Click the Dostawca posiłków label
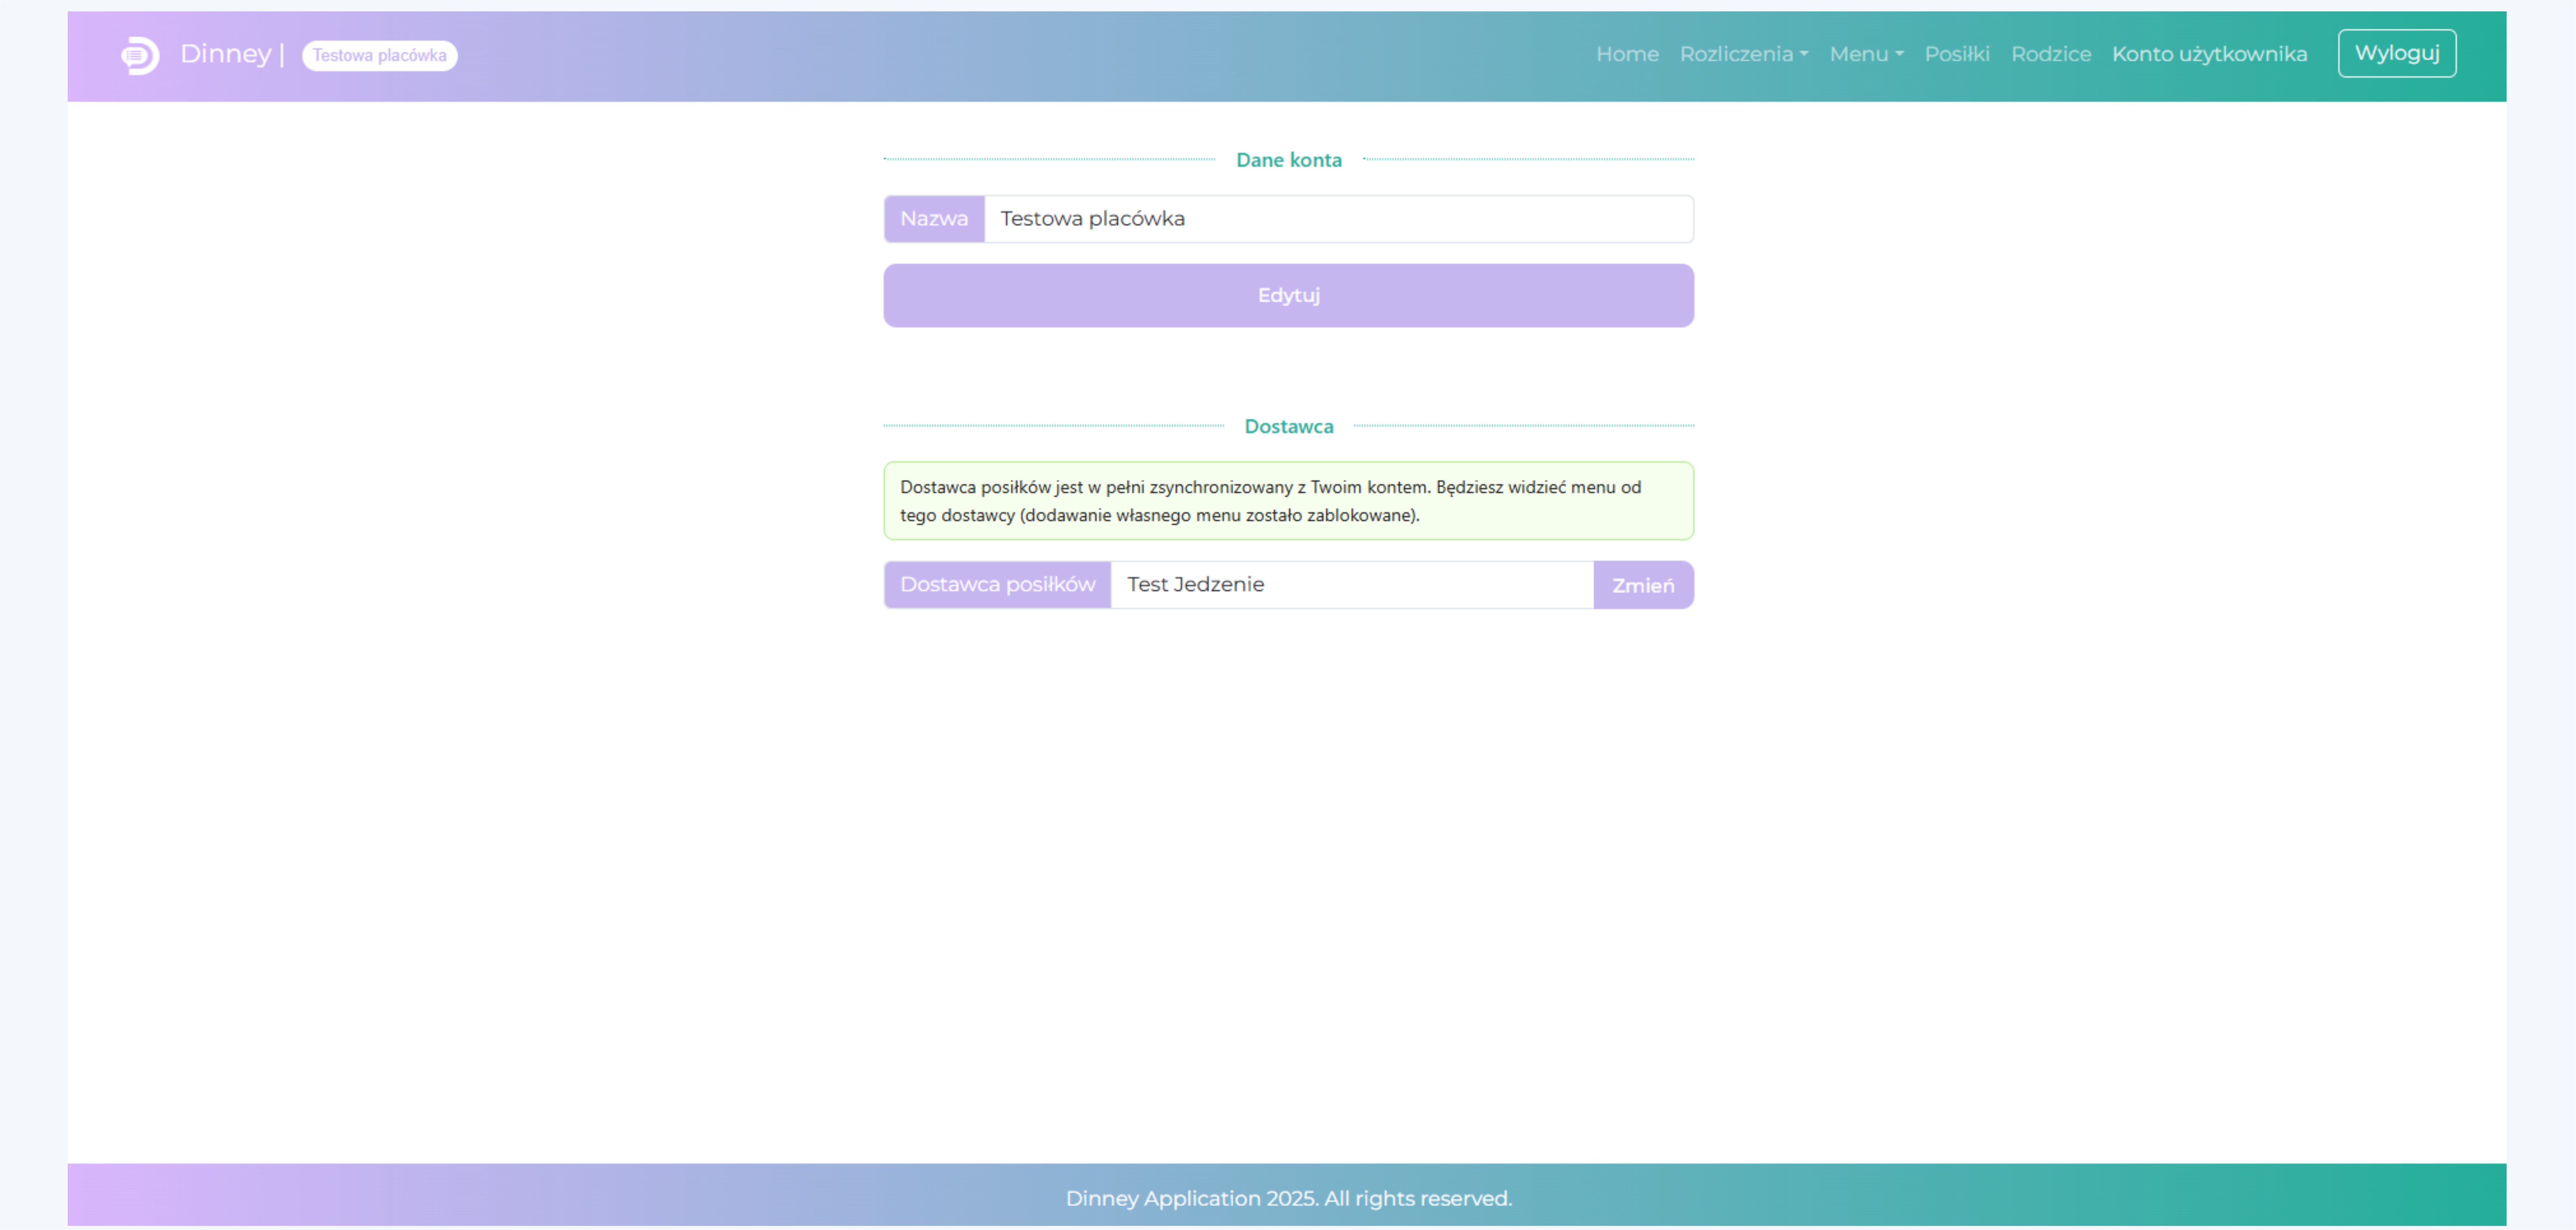The image size is (2576, 1230). coord(997,585)
